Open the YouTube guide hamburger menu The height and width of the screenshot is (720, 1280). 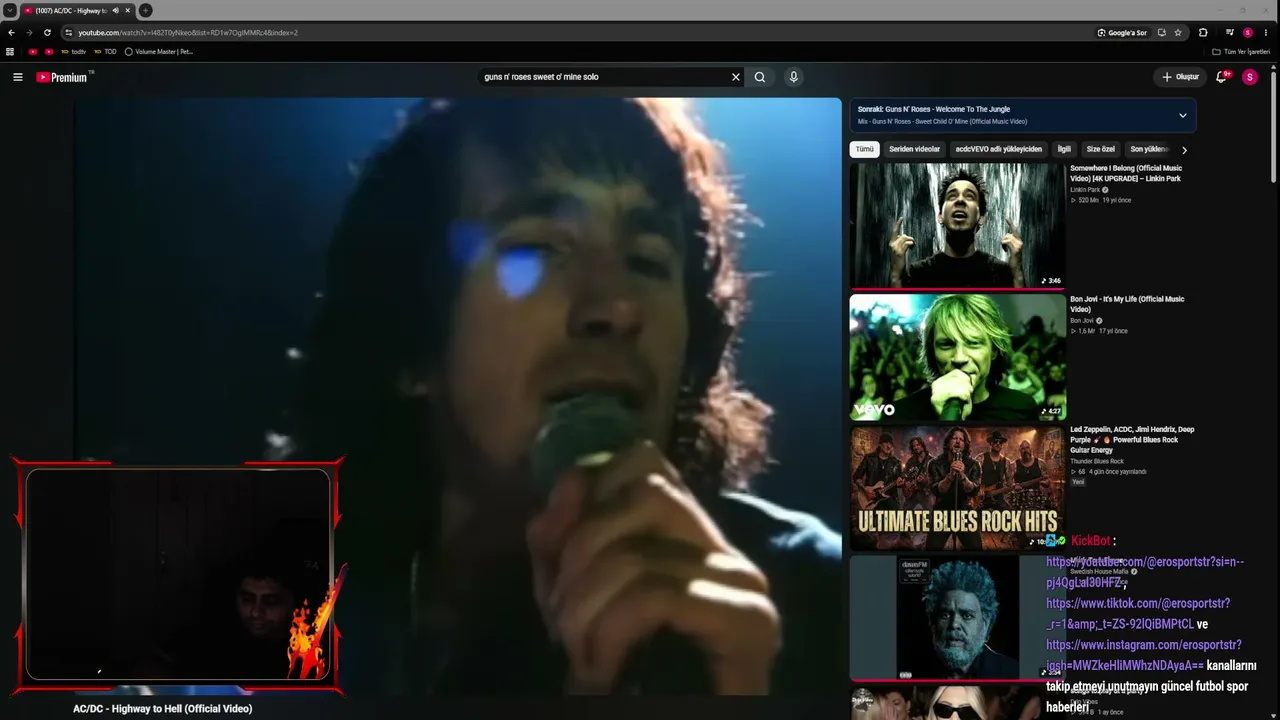tap(17, 77)
